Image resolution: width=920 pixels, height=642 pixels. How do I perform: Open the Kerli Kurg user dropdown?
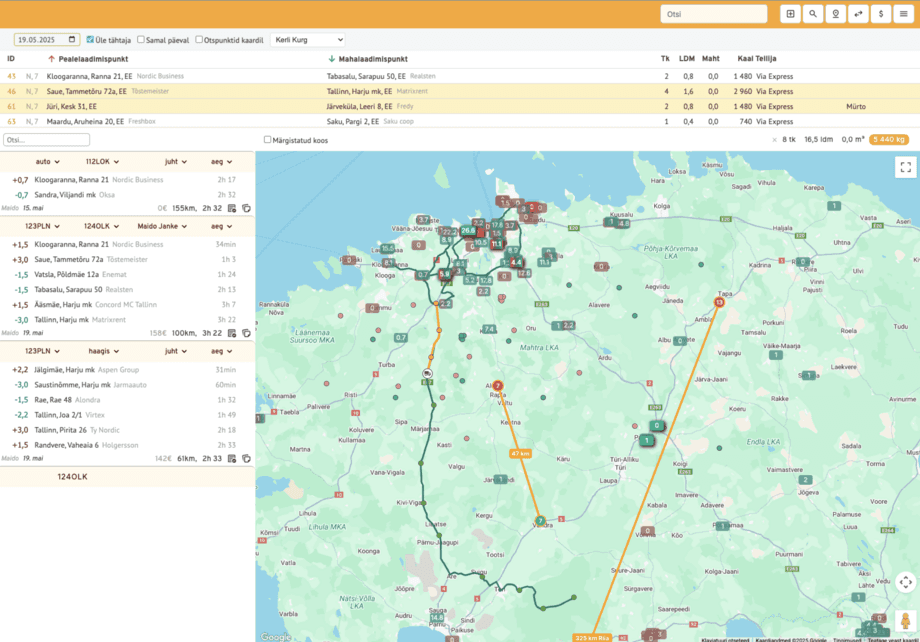coord(308,40)
